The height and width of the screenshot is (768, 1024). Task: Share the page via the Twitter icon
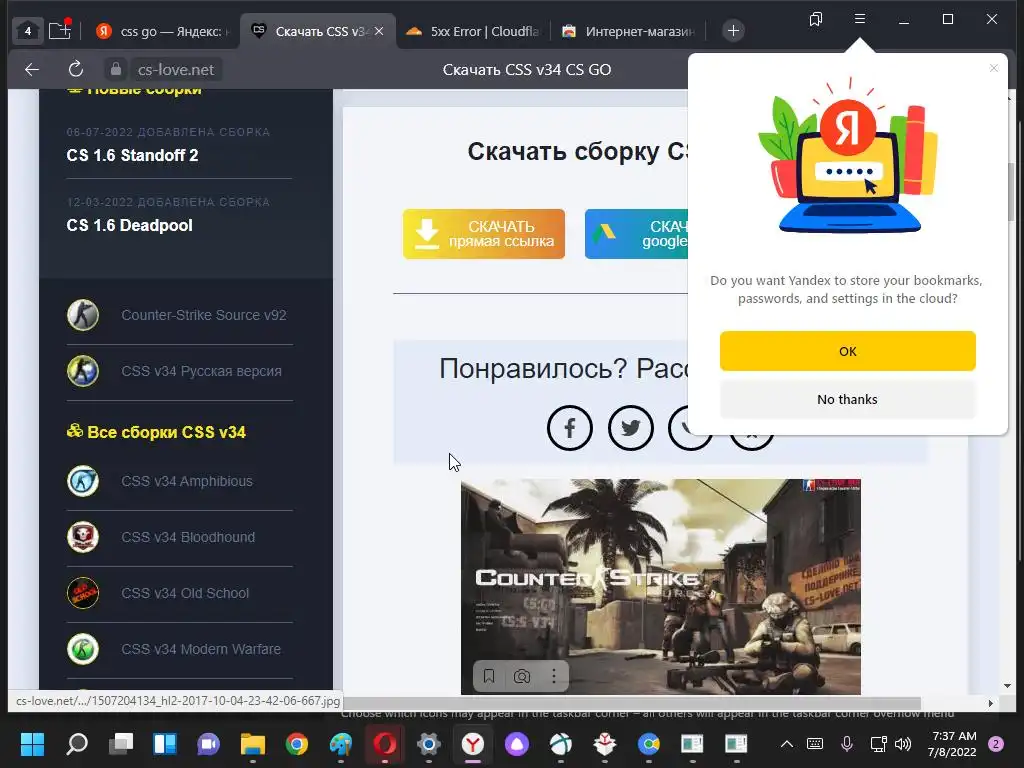pos(630,428)
